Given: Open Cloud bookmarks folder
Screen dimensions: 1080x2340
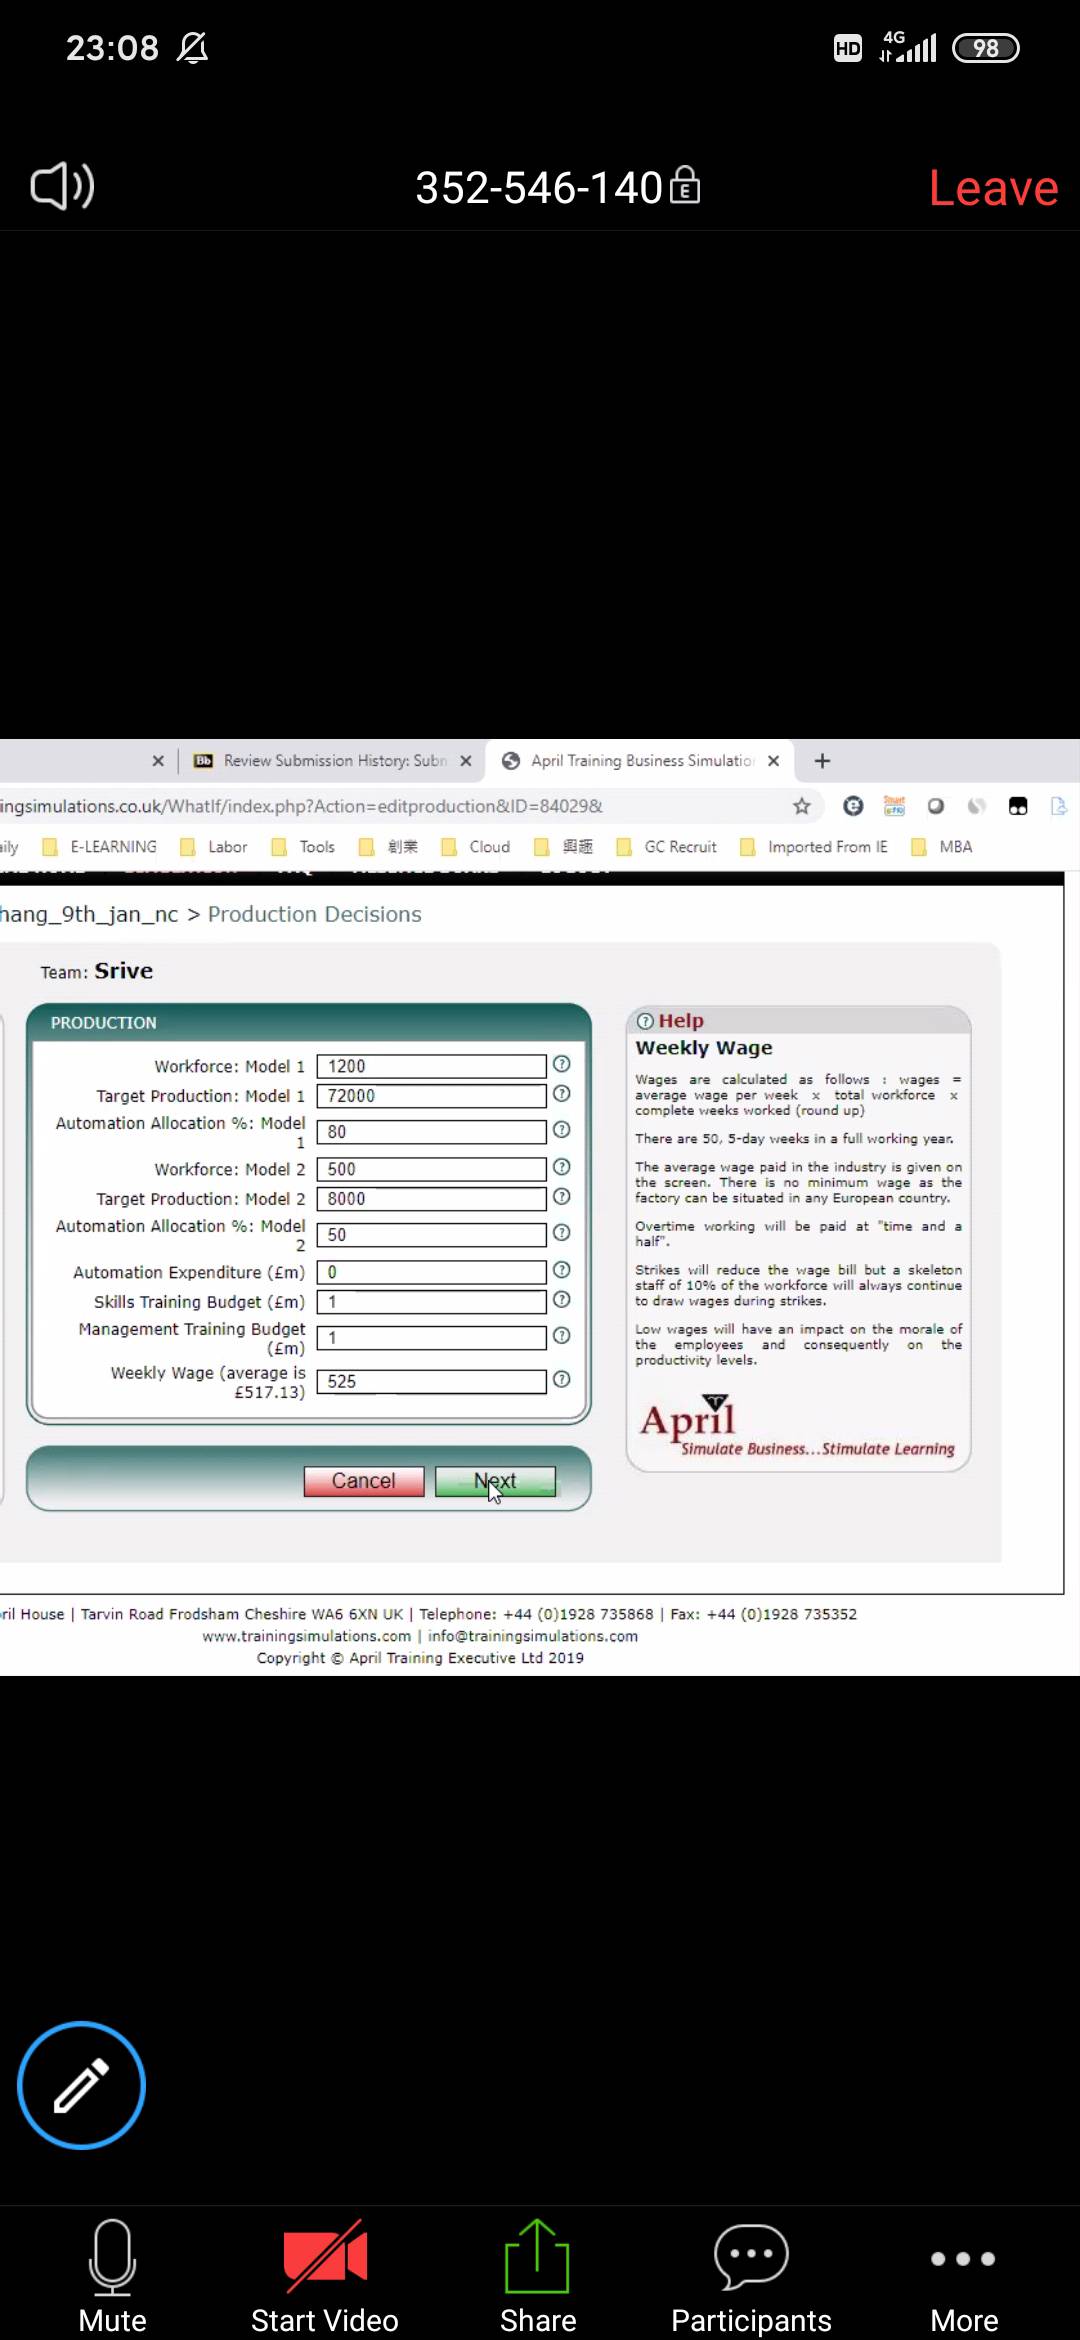Looking at the screenshot, I should 476,847.
